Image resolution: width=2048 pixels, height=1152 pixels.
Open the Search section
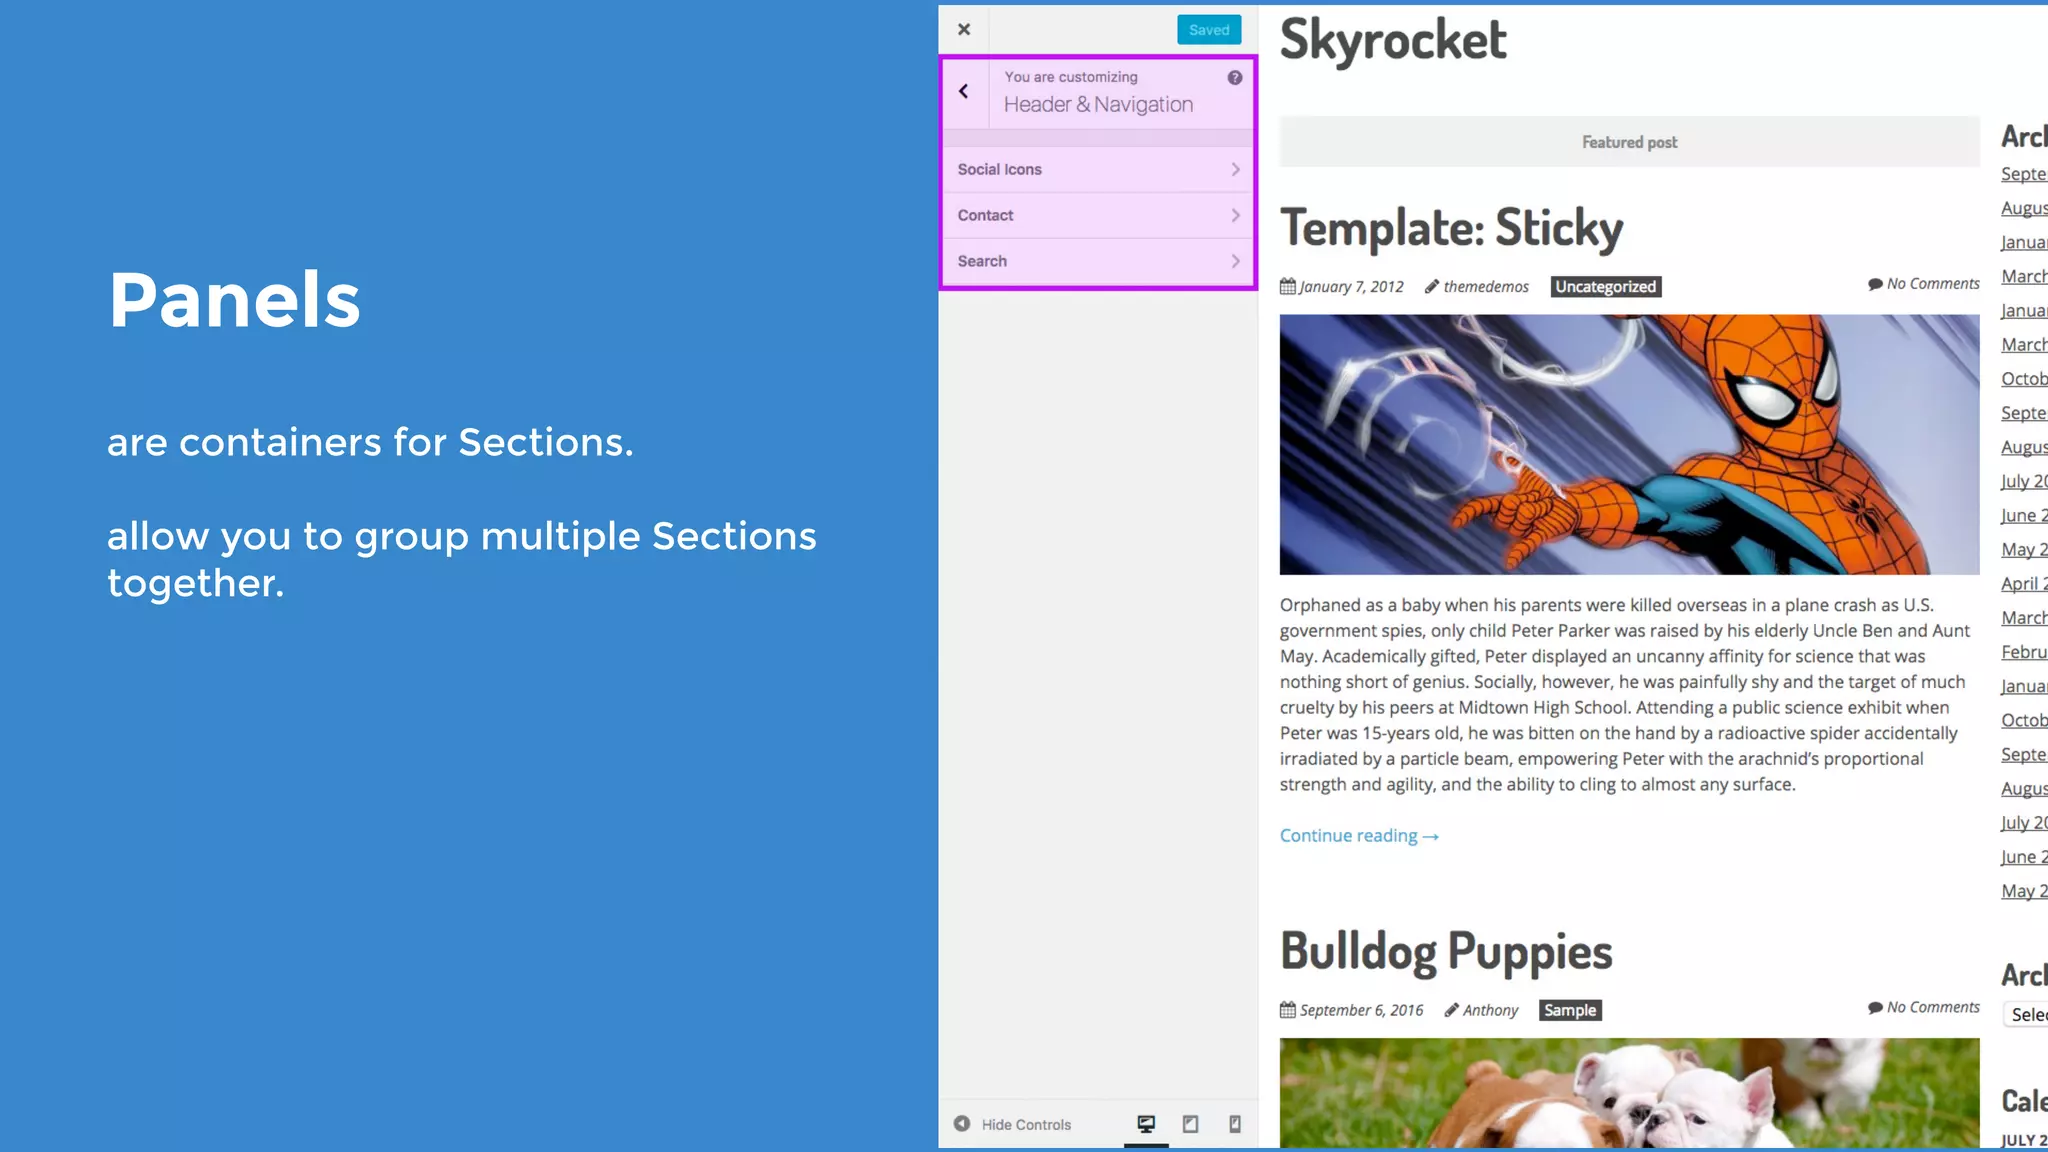point(1098,261)
